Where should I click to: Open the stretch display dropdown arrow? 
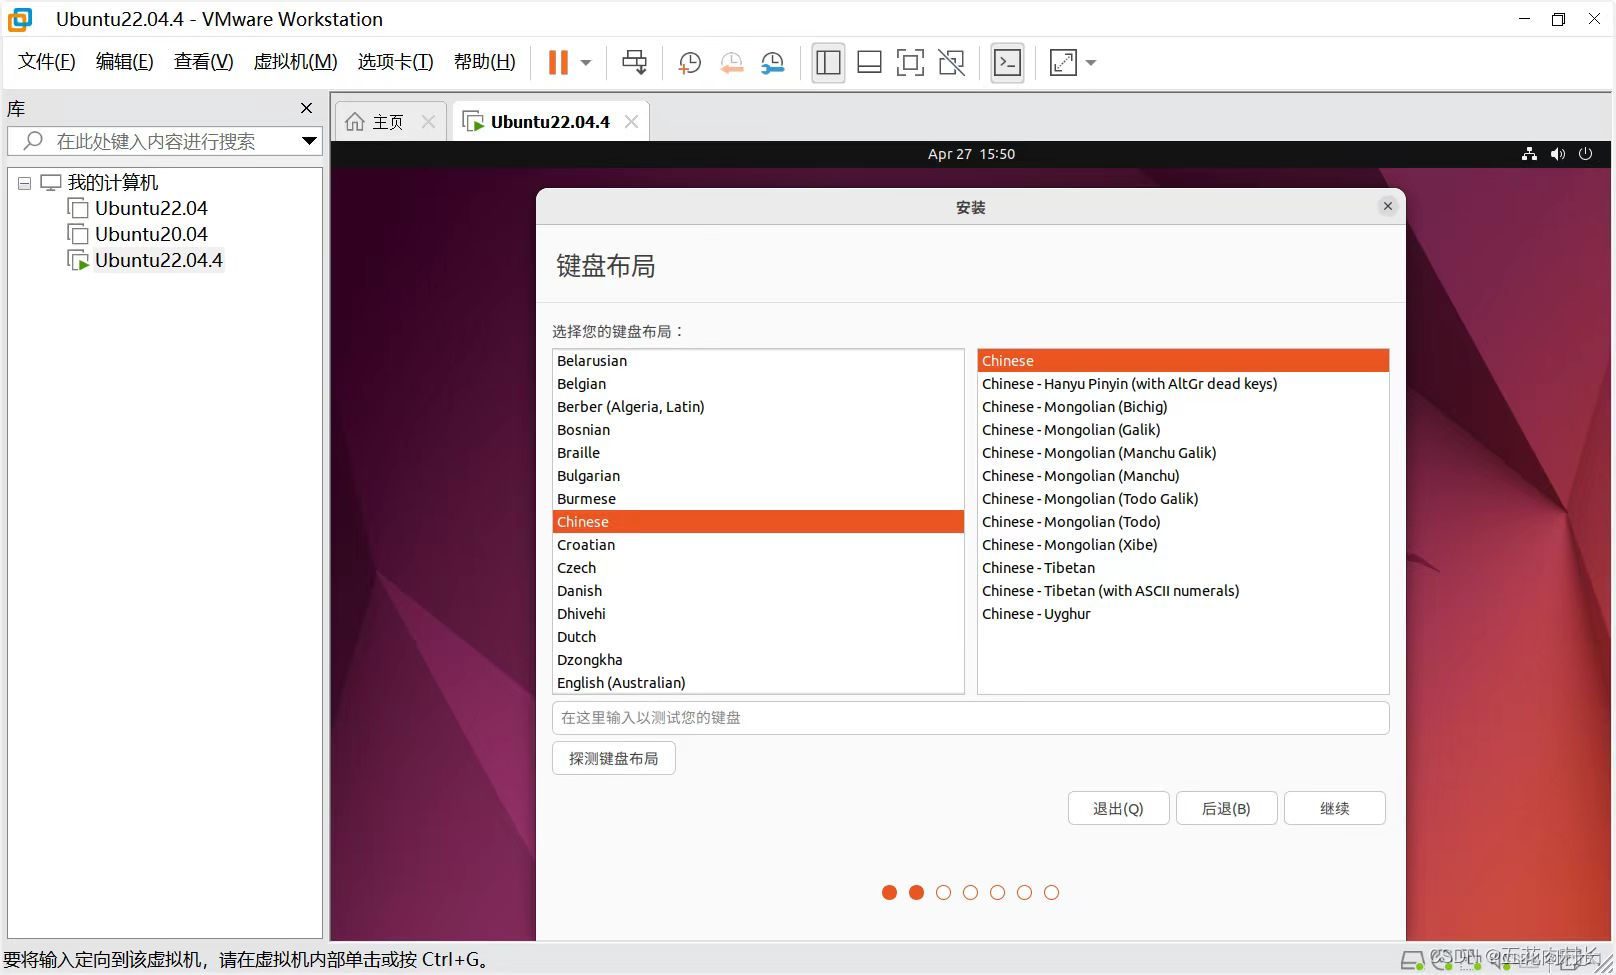(1091, 63)
